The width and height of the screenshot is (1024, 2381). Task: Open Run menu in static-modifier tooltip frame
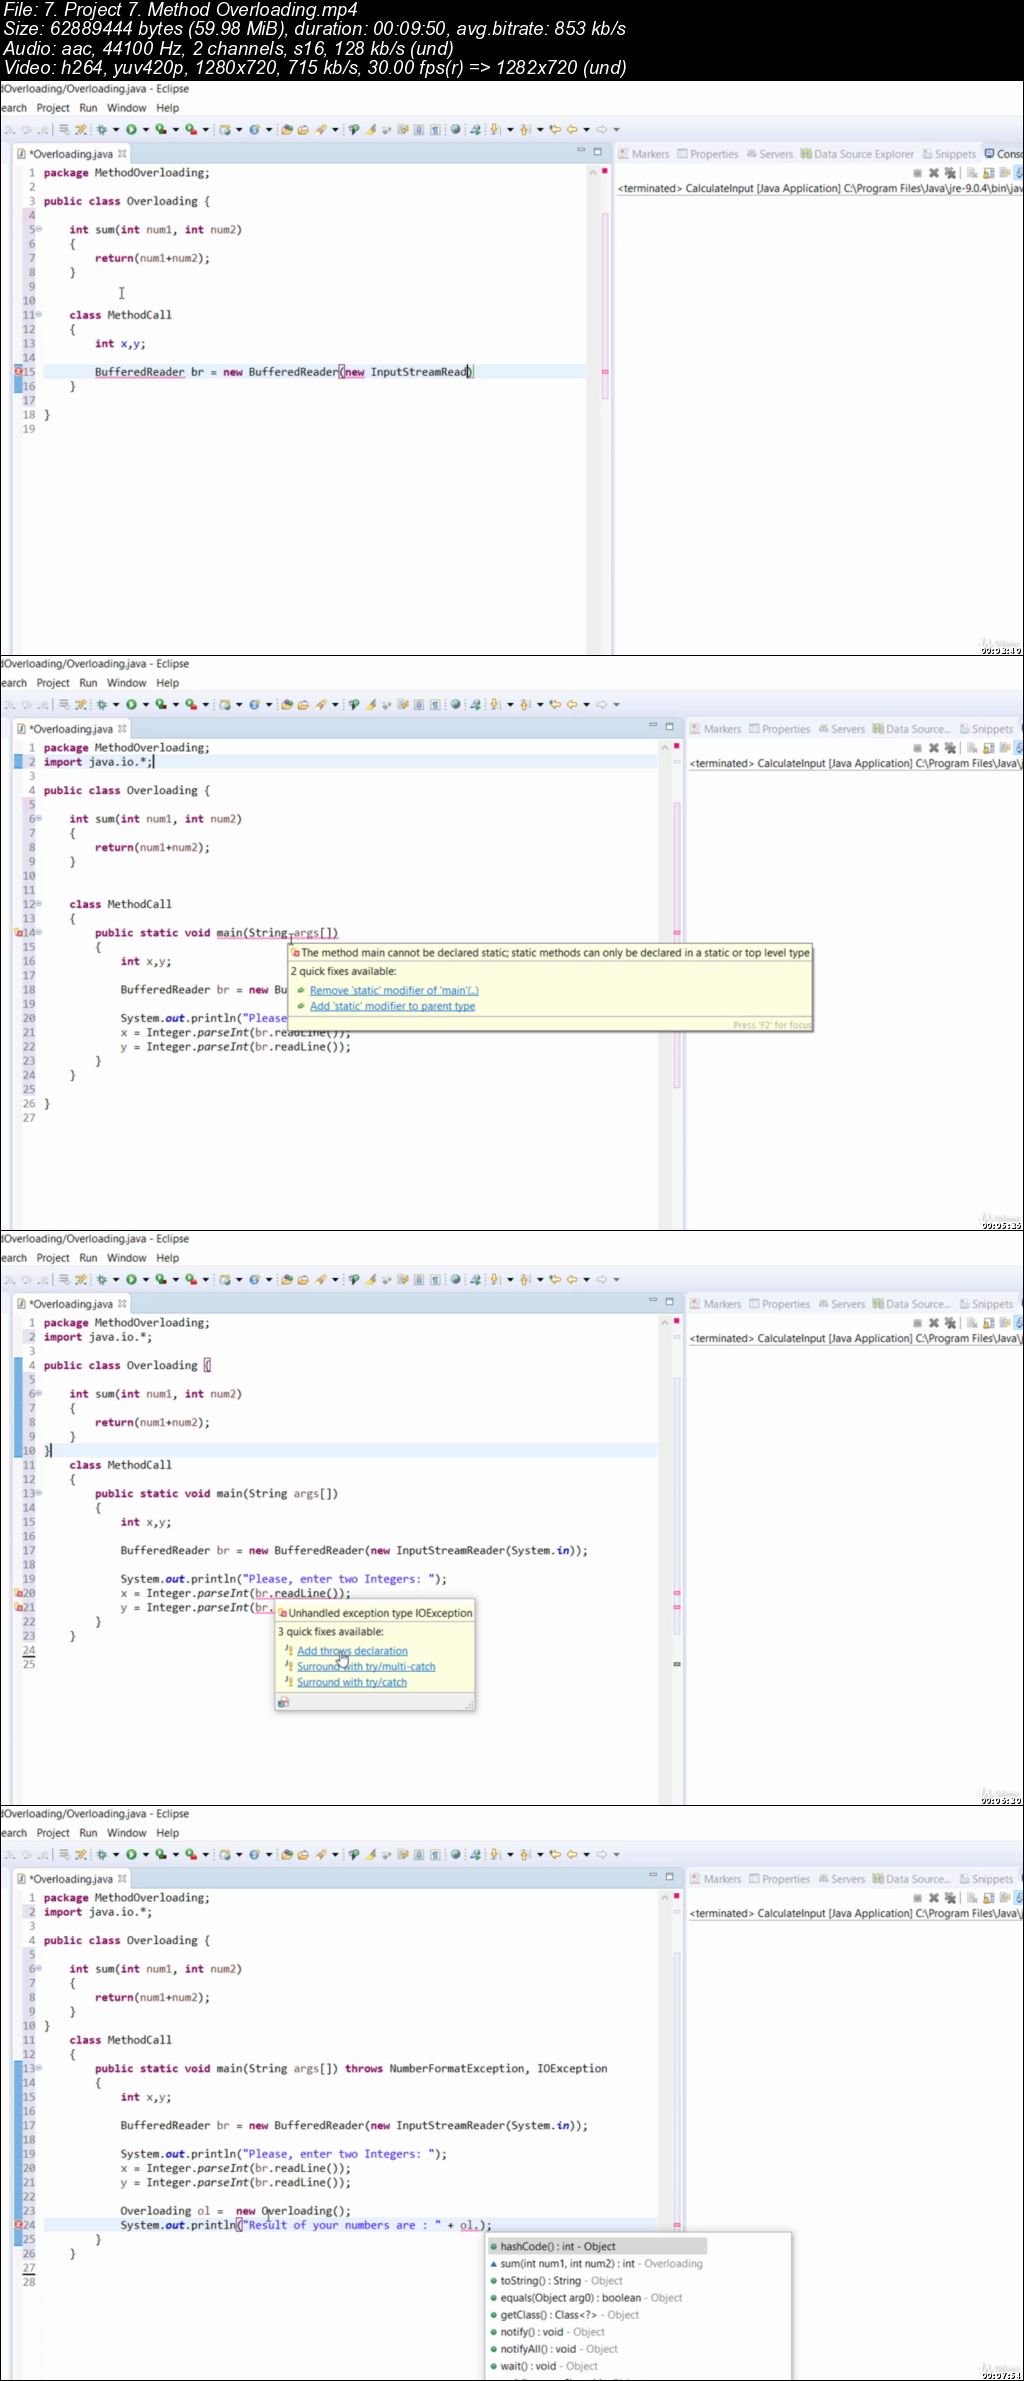tap(88, 683)
